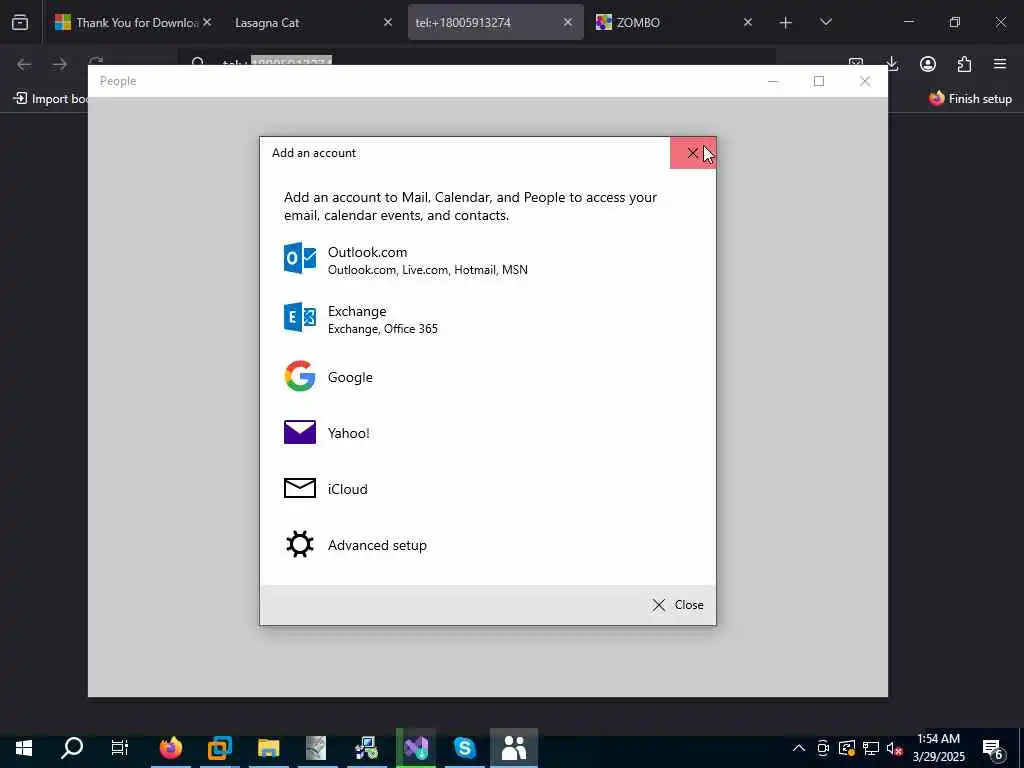The image size is (1024, 768).
Task: Maximize the People window
Action: tap(819, 81)
